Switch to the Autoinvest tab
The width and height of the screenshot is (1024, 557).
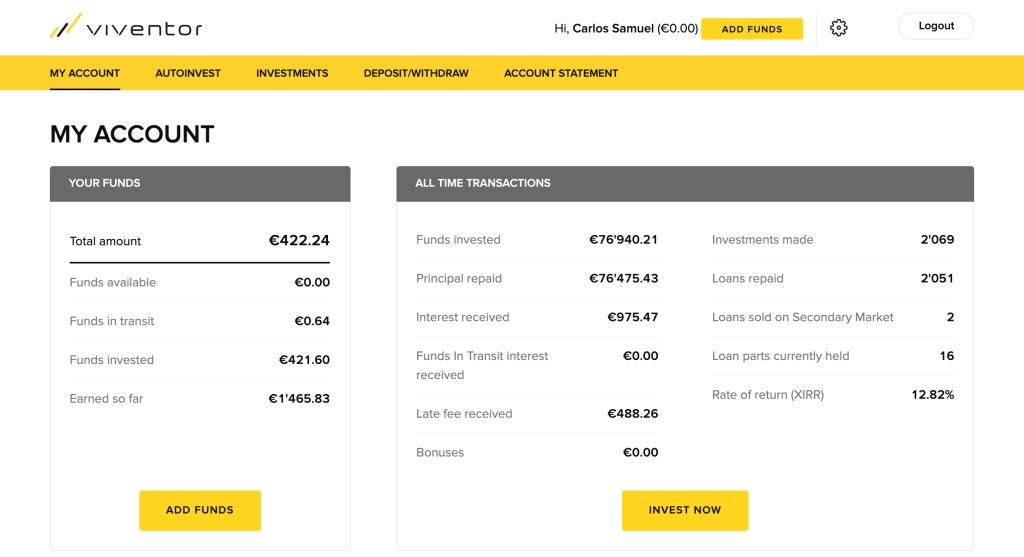[188, 73]
